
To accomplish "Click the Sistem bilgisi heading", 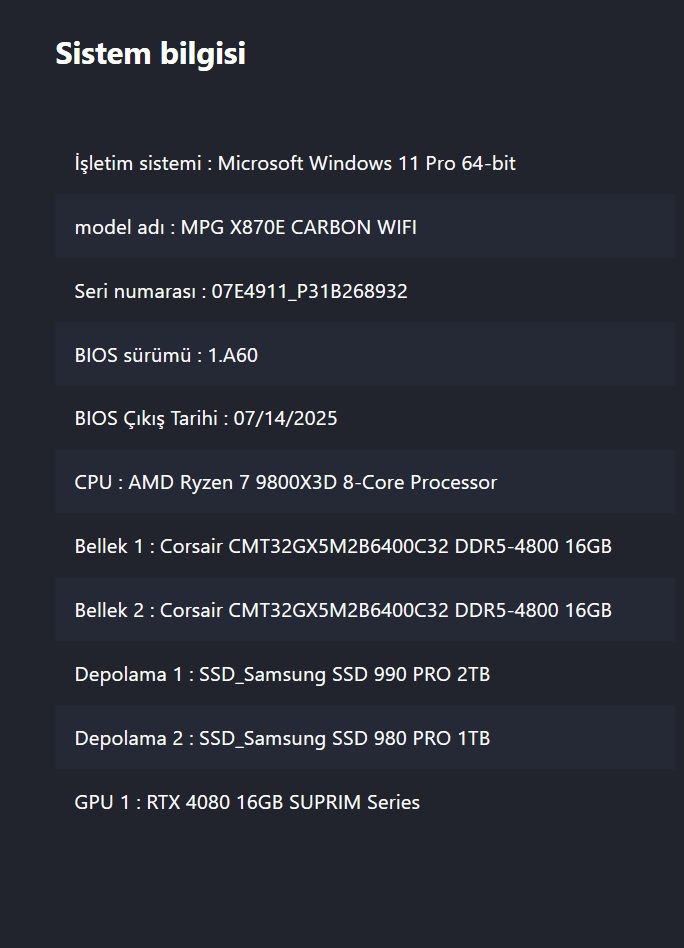I will (150, 54).
